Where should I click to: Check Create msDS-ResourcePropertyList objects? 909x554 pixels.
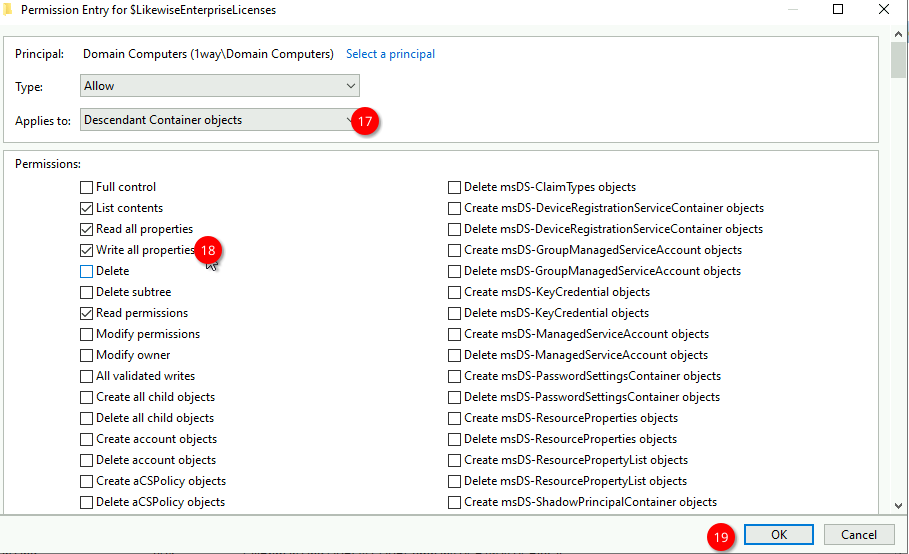[454, 460]
